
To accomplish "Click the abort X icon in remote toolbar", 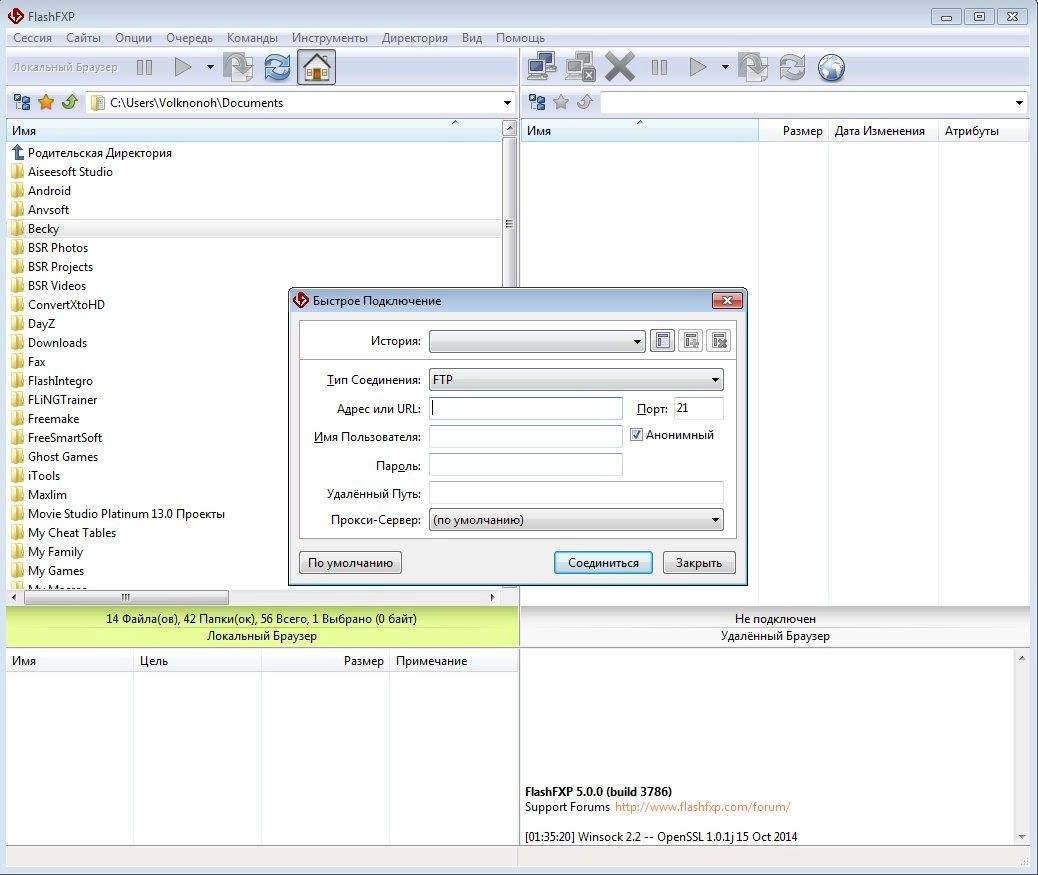I will click(x=620, y=67).
